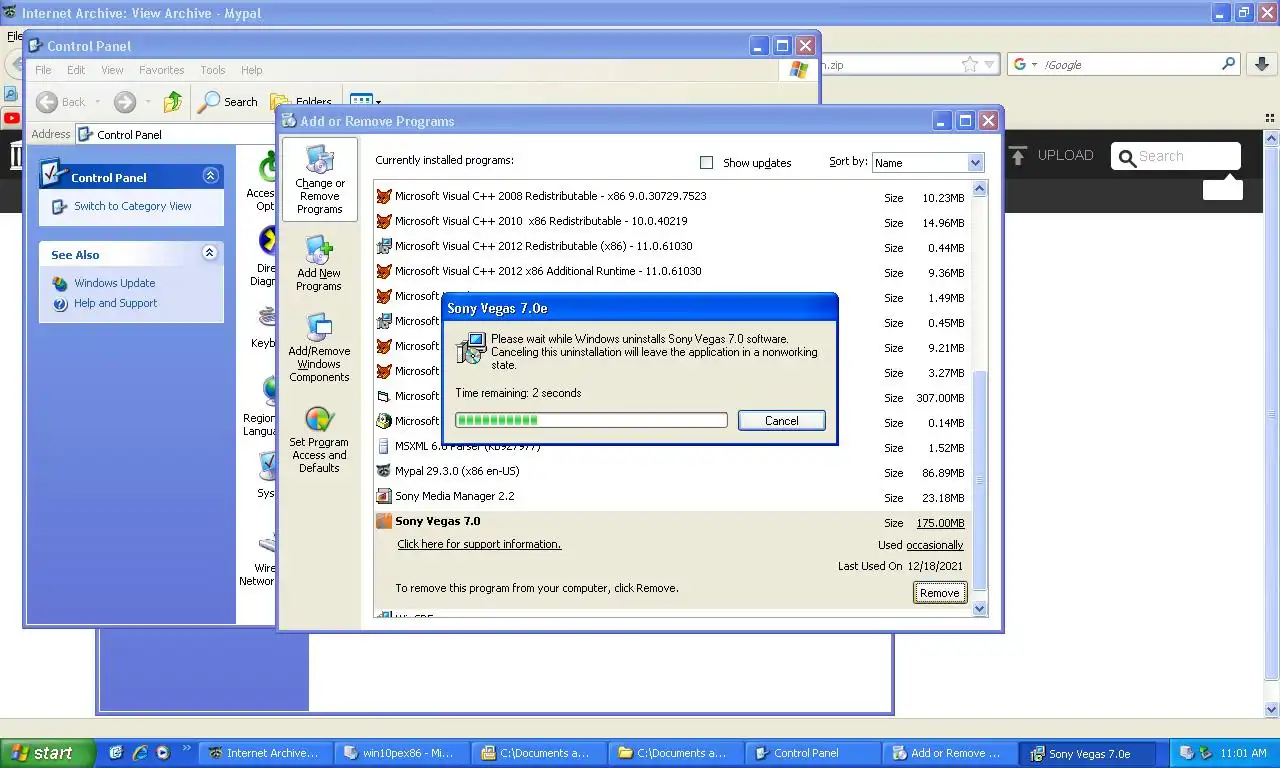This screenshot has height=768, width=1280.
Task: Click the bookmark star in browser URL bar
Action: click(x=969, y=64)
